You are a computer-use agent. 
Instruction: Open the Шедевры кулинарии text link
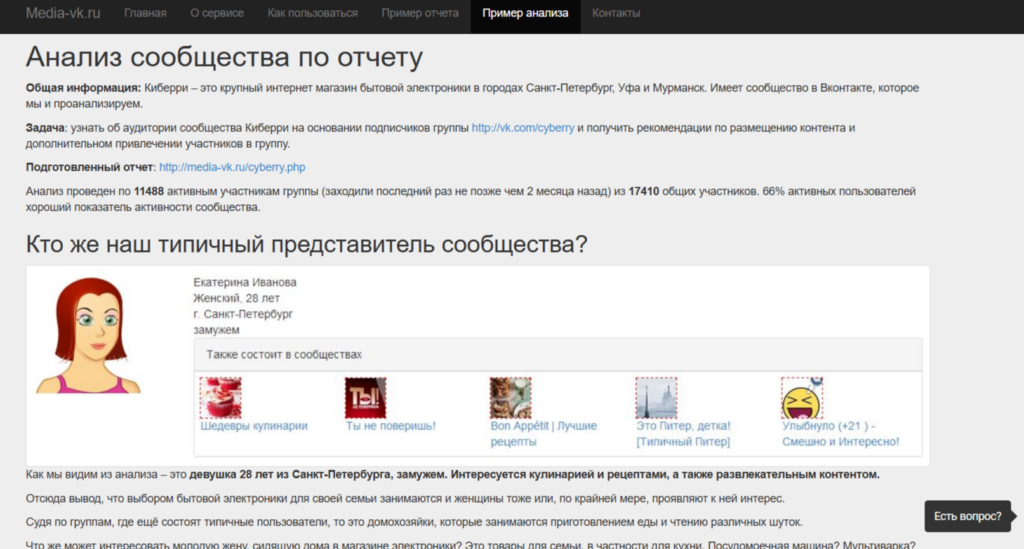[x=254, y=426]
